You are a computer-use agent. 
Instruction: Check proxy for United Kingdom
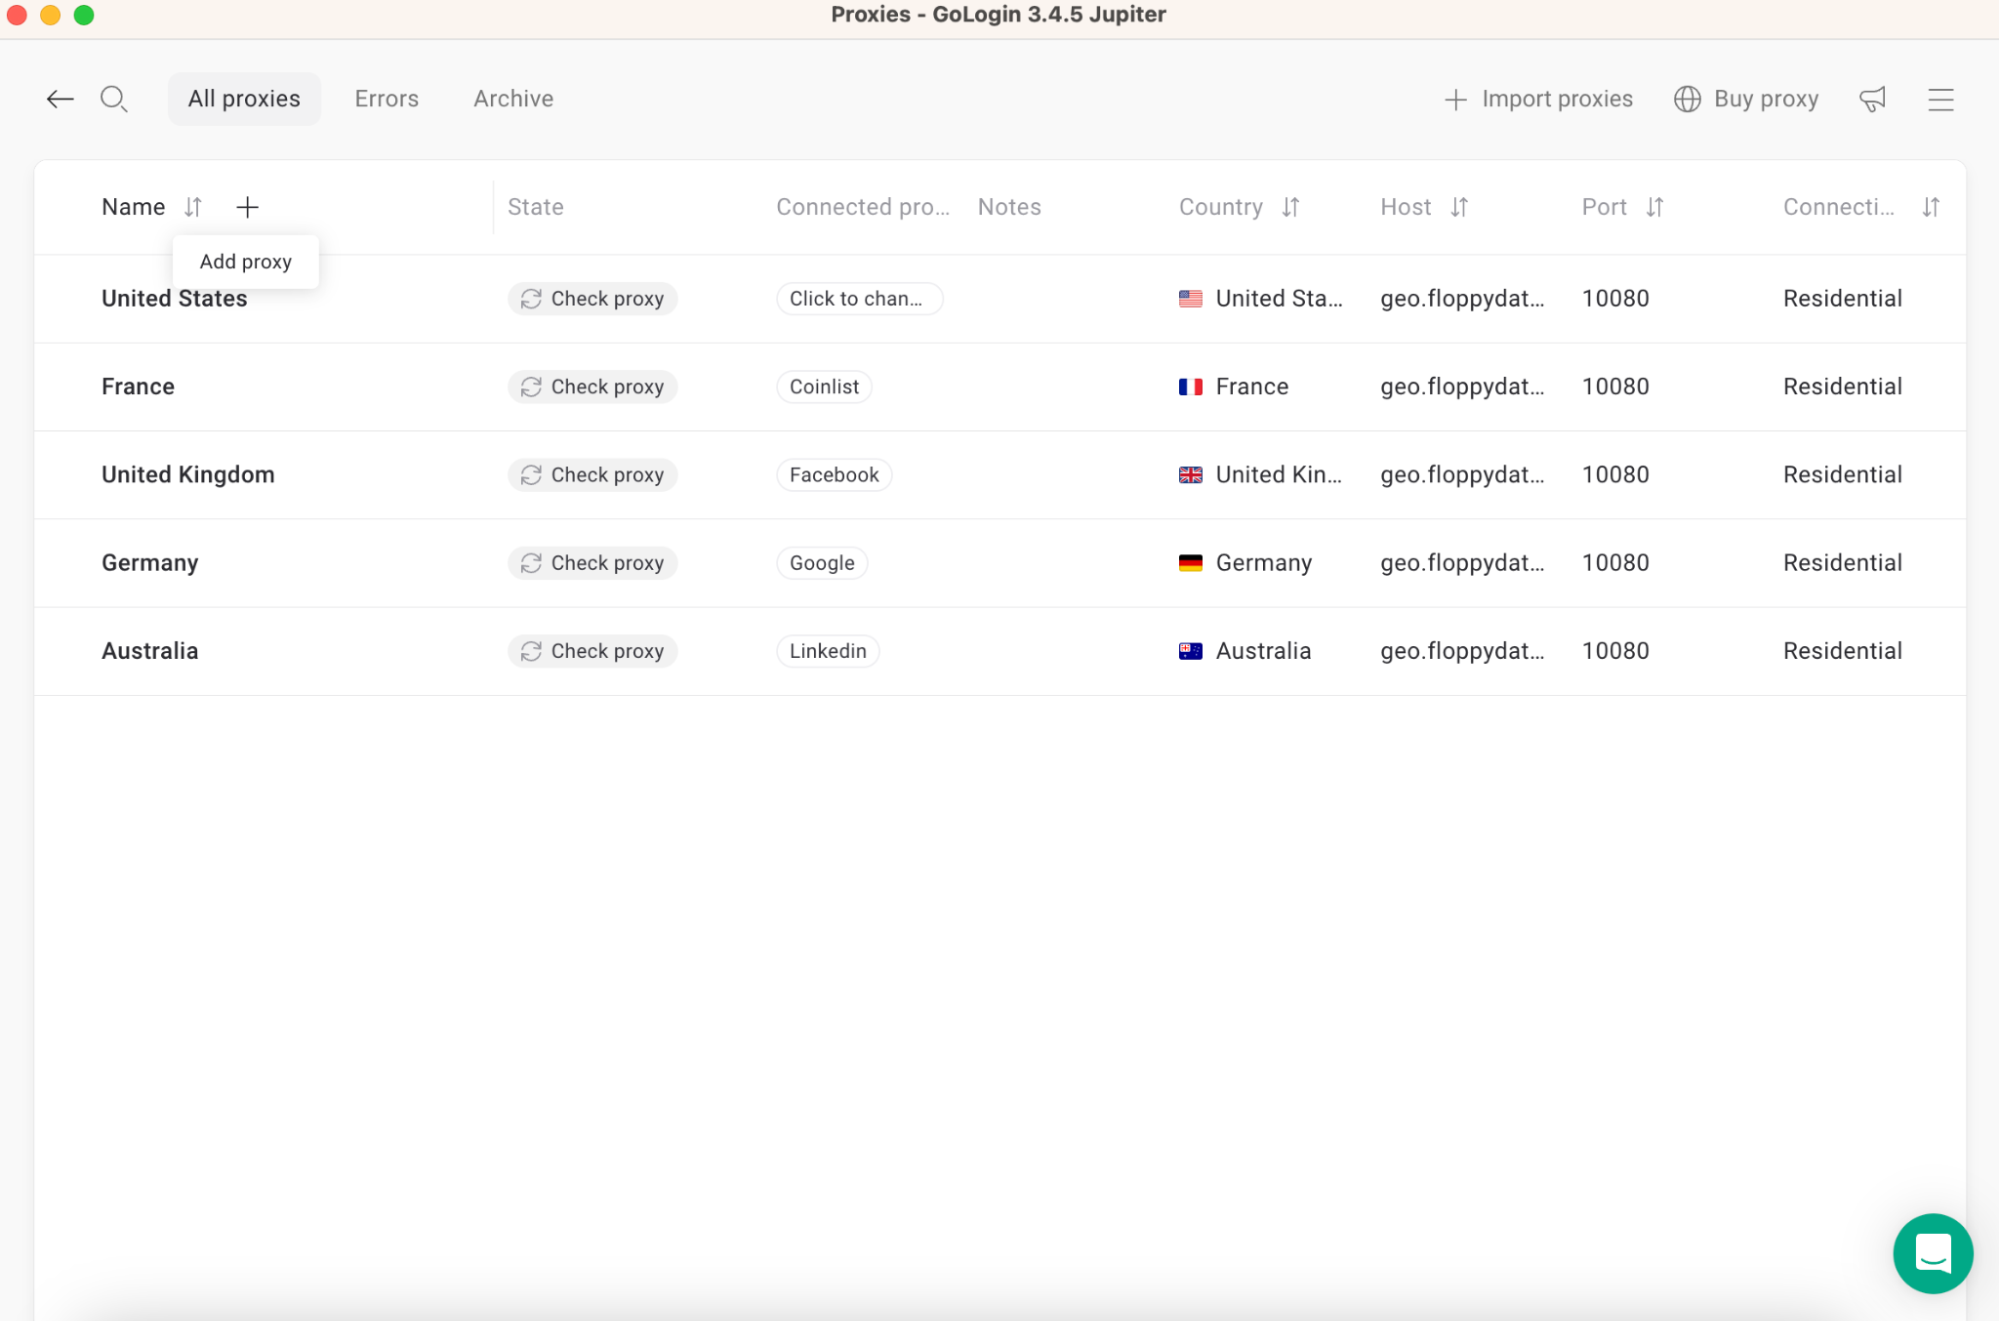click(592, 475)
